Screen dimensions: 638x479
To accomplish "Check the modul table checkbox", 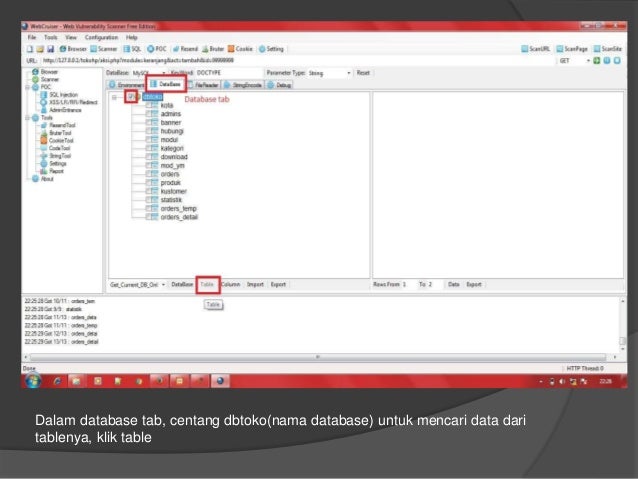I will (x=148, y=140).
